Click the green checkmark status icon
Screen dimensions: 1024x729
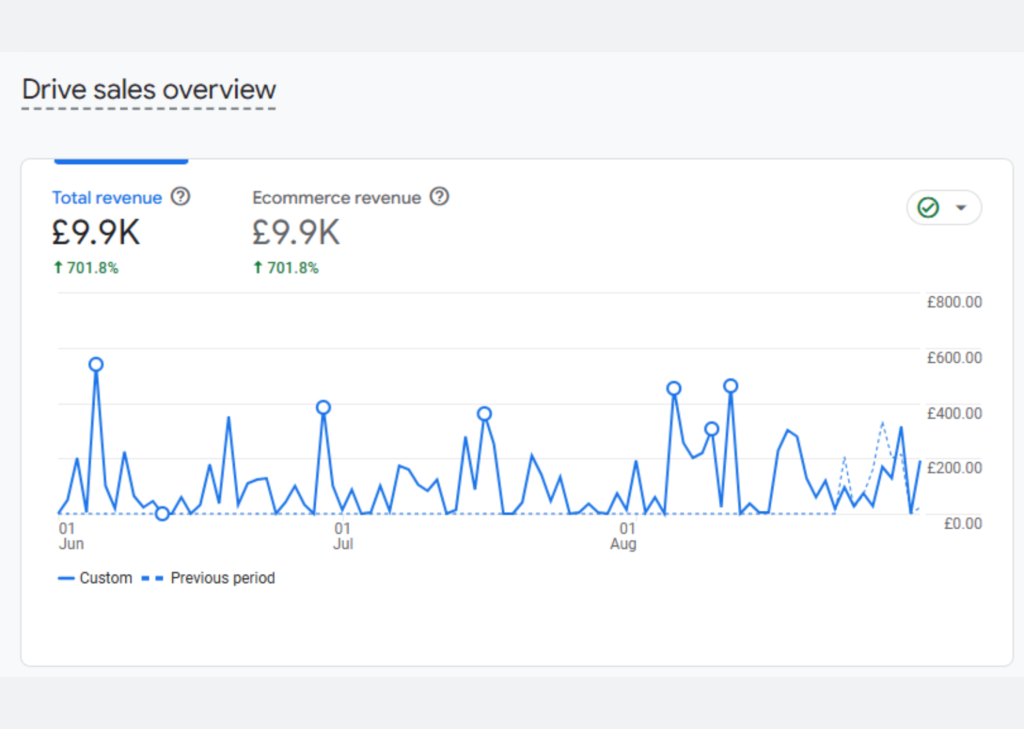pyautogui.click(x=928, y=208)
